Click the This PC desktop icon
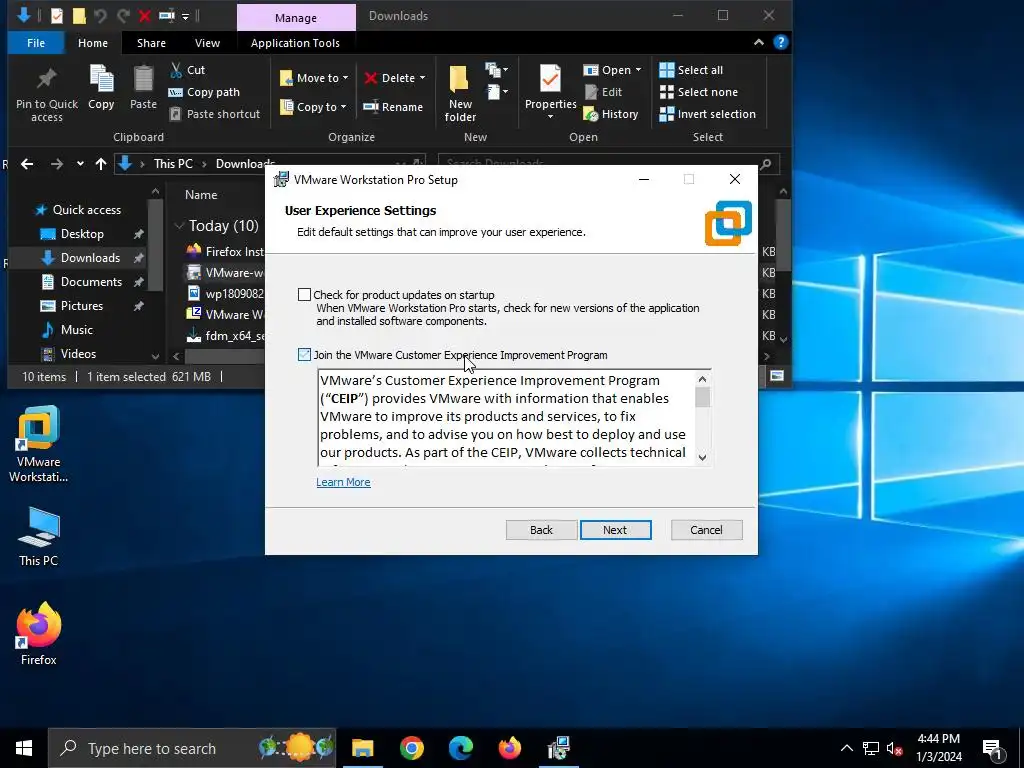This screenshot has width=1024, height=768. 38,536
